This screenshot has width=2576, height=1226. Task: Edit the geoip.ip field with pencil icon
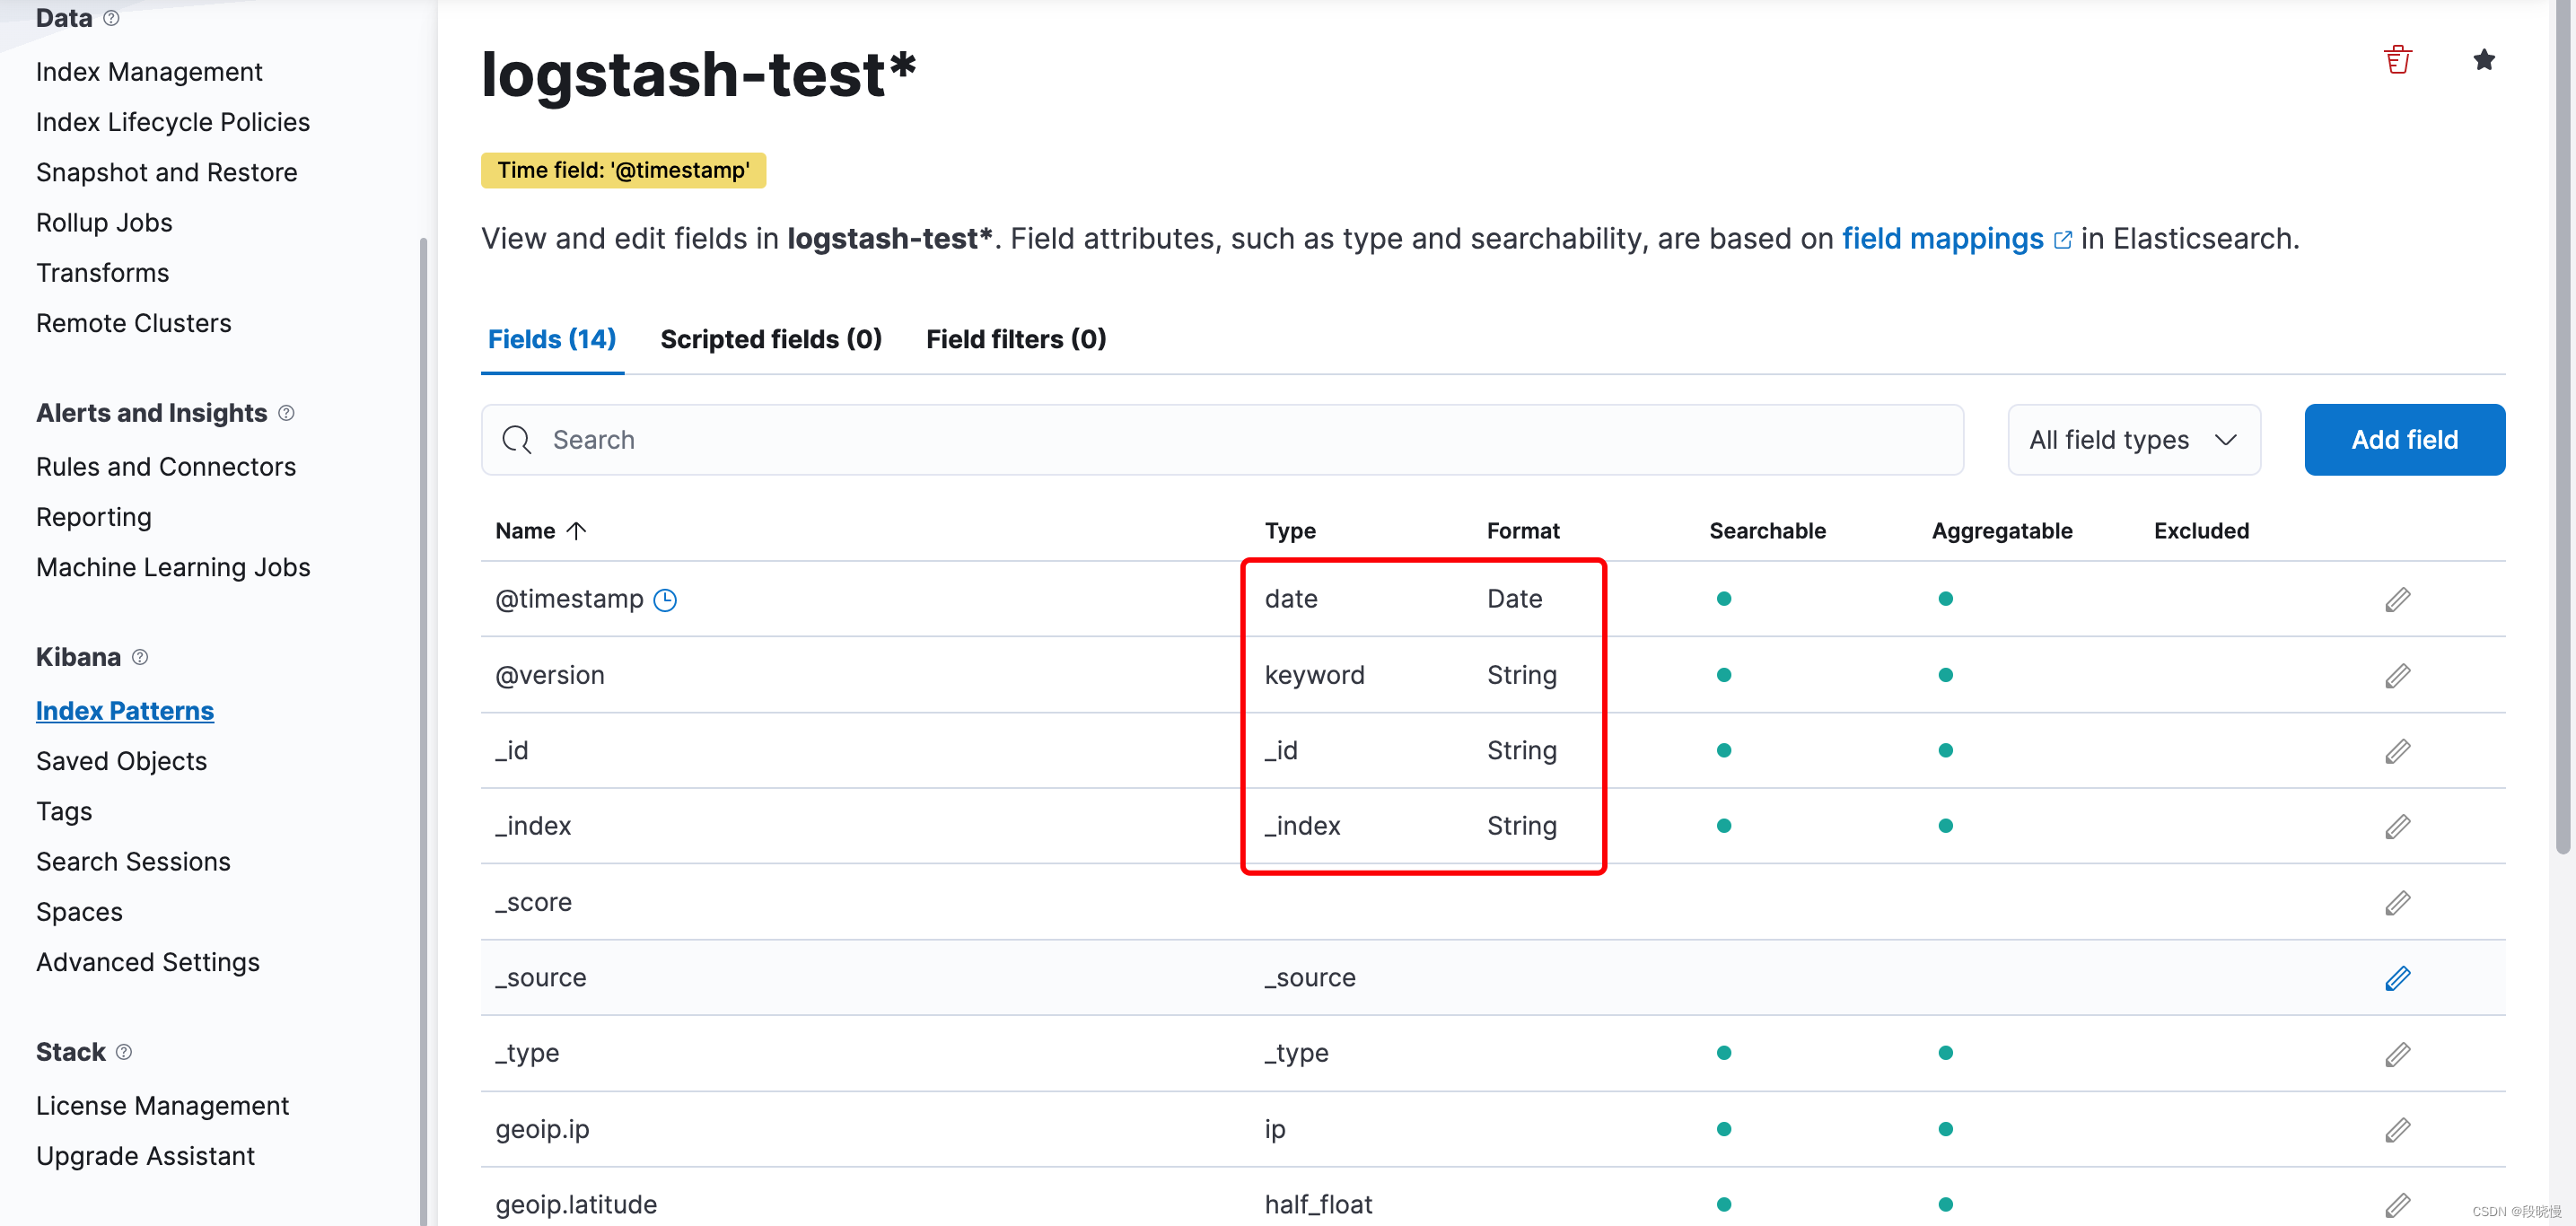click(2397, 1129)
